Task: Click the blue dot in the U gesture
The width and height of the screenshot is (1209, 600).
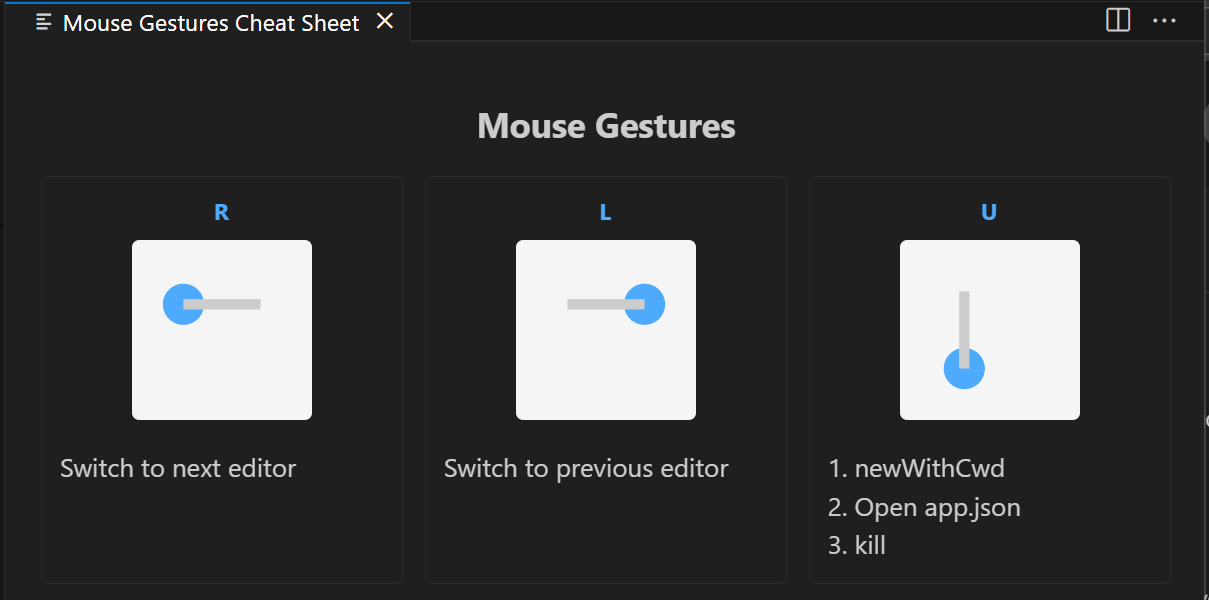Action: point(964,369)
